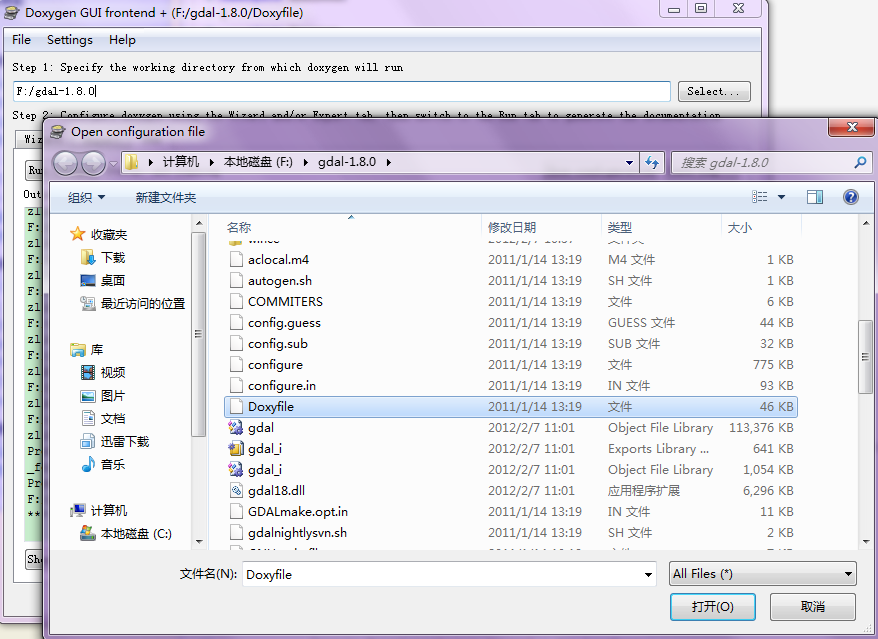
Task: Click the Desktop icon (桌面)
Action: (88, 280)
